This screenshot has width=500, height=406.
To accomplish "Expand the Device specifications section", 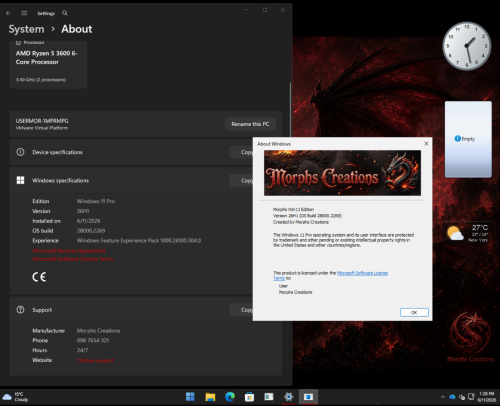I will pyautogui.click(x=131, y=152).
